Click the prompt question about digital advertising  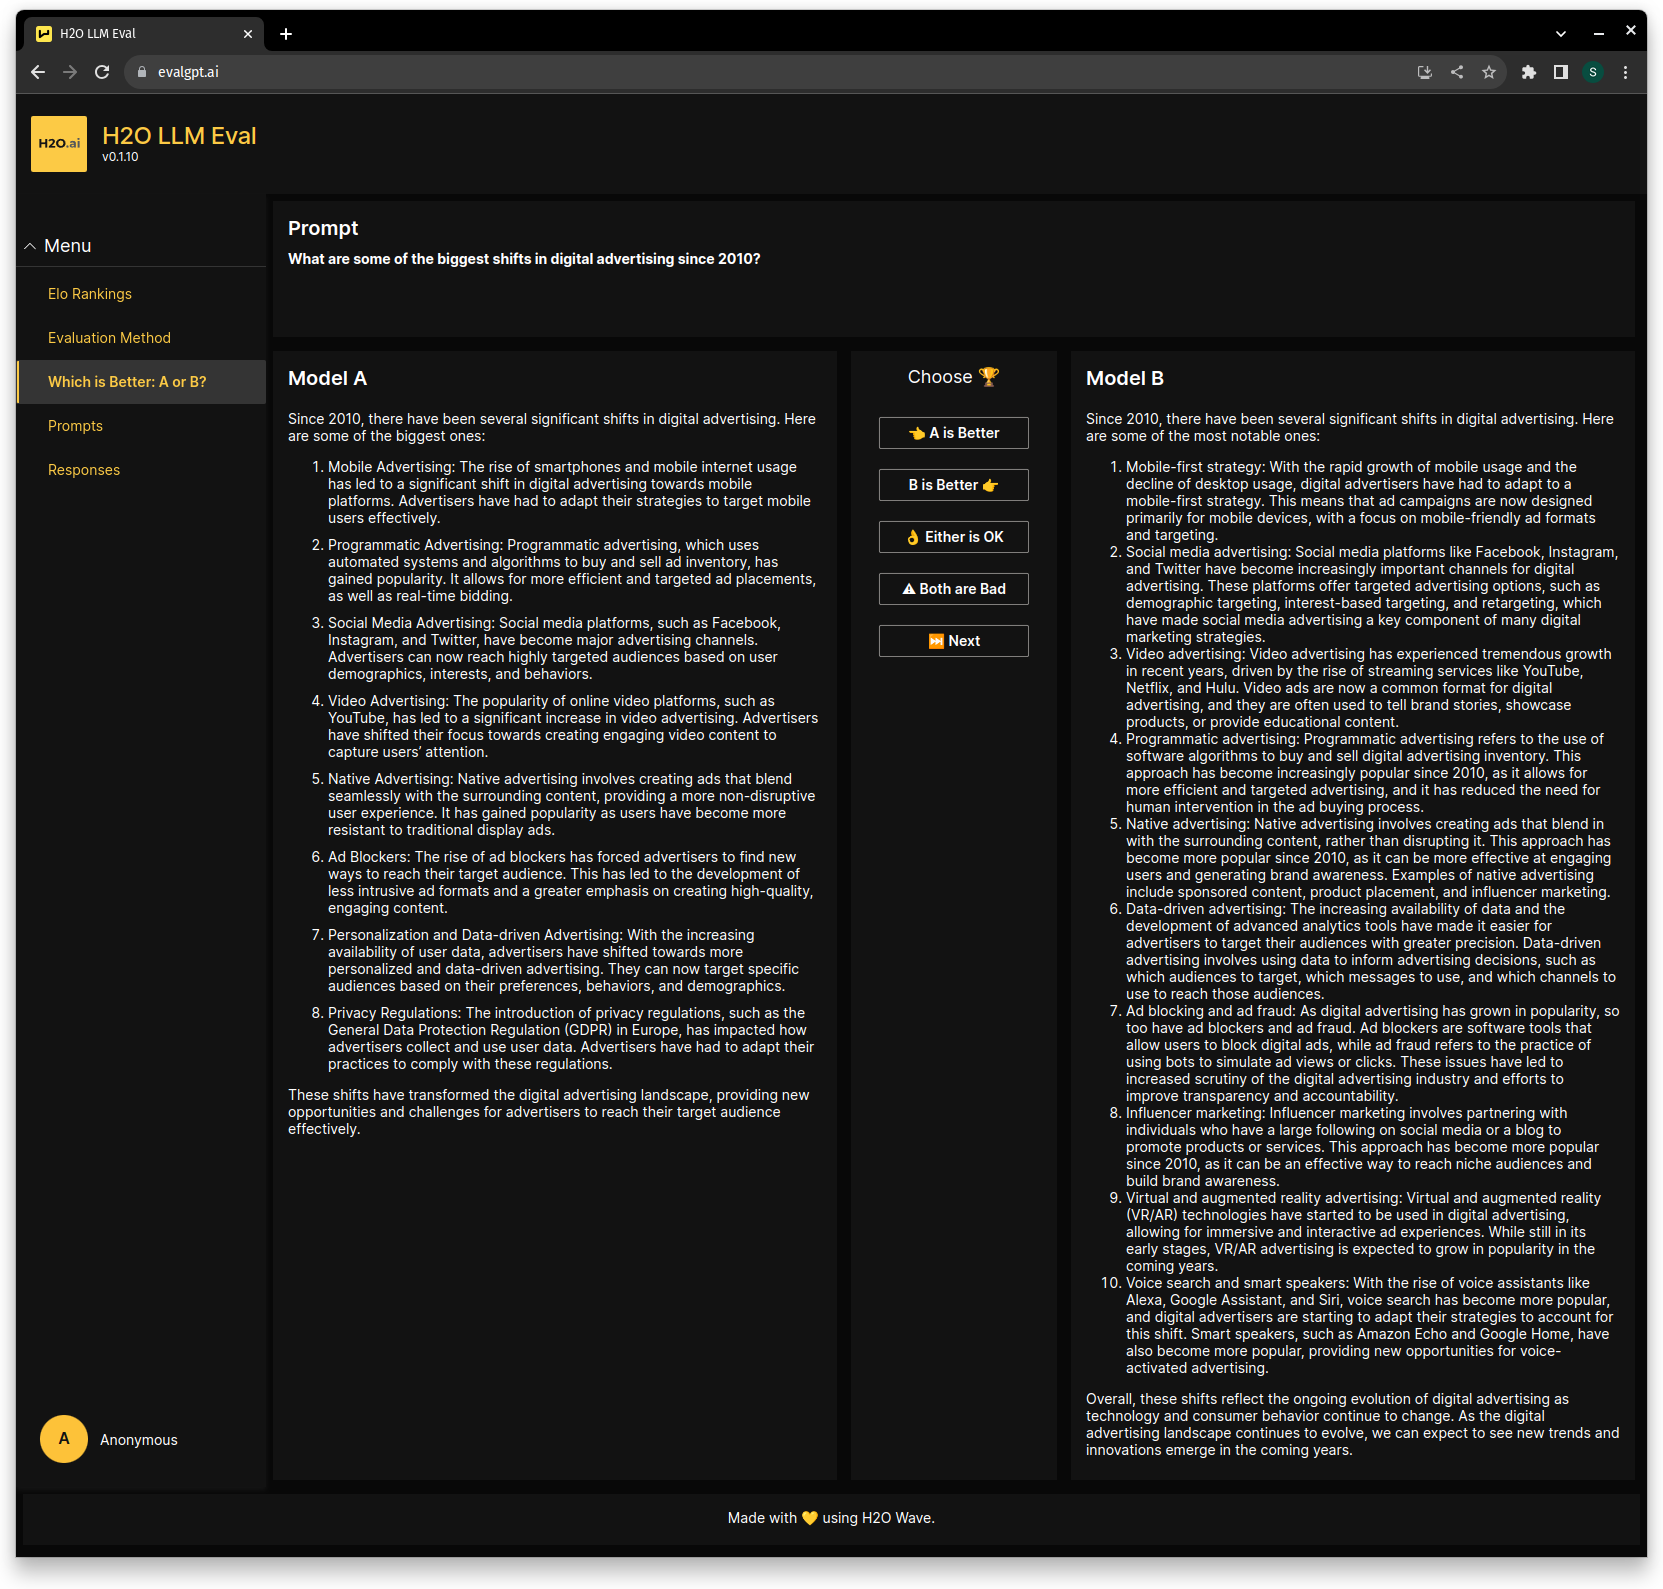click(x=524, y=259)
